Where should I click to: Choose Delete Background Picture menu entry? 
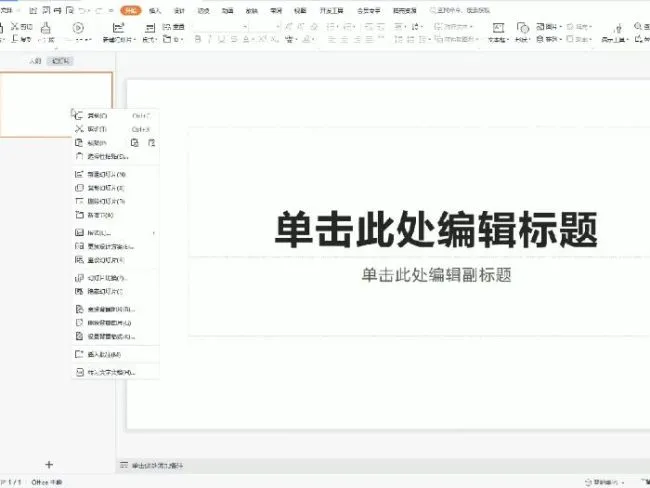pos(115,323)
